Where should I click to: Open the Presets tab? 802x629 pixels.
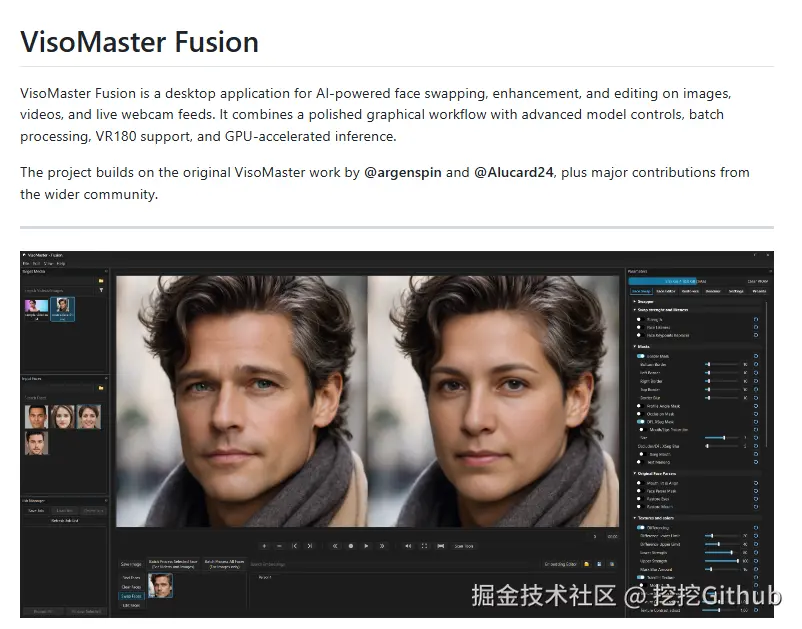(760, 291)
